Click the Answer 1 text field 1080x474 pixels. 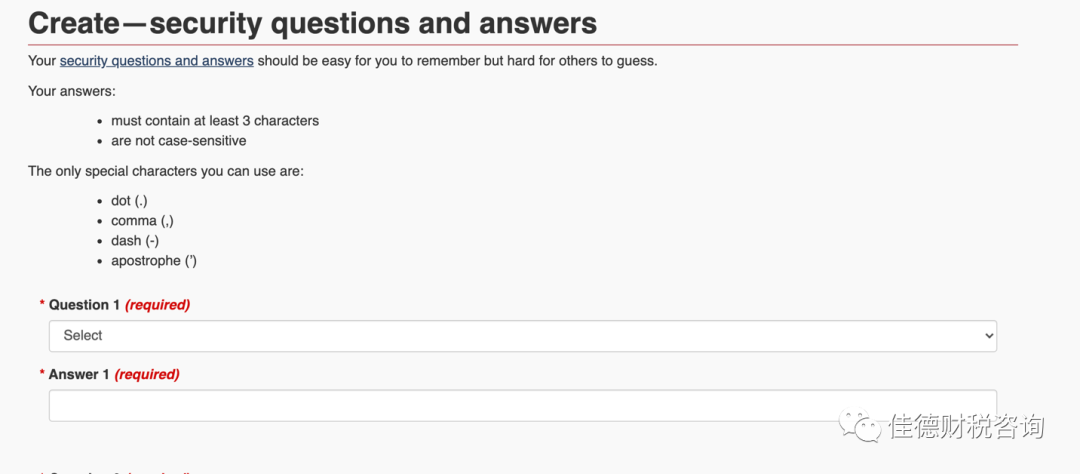click(522, 405)
